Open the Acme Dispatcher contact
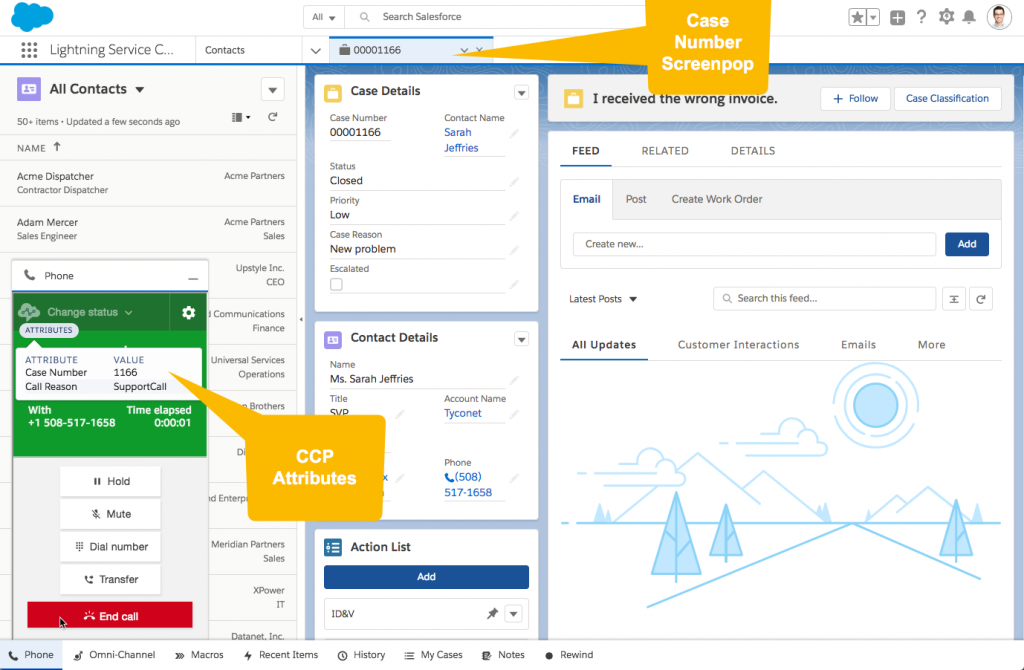This screenshot has height=670, width=1024. pos(55,176)
